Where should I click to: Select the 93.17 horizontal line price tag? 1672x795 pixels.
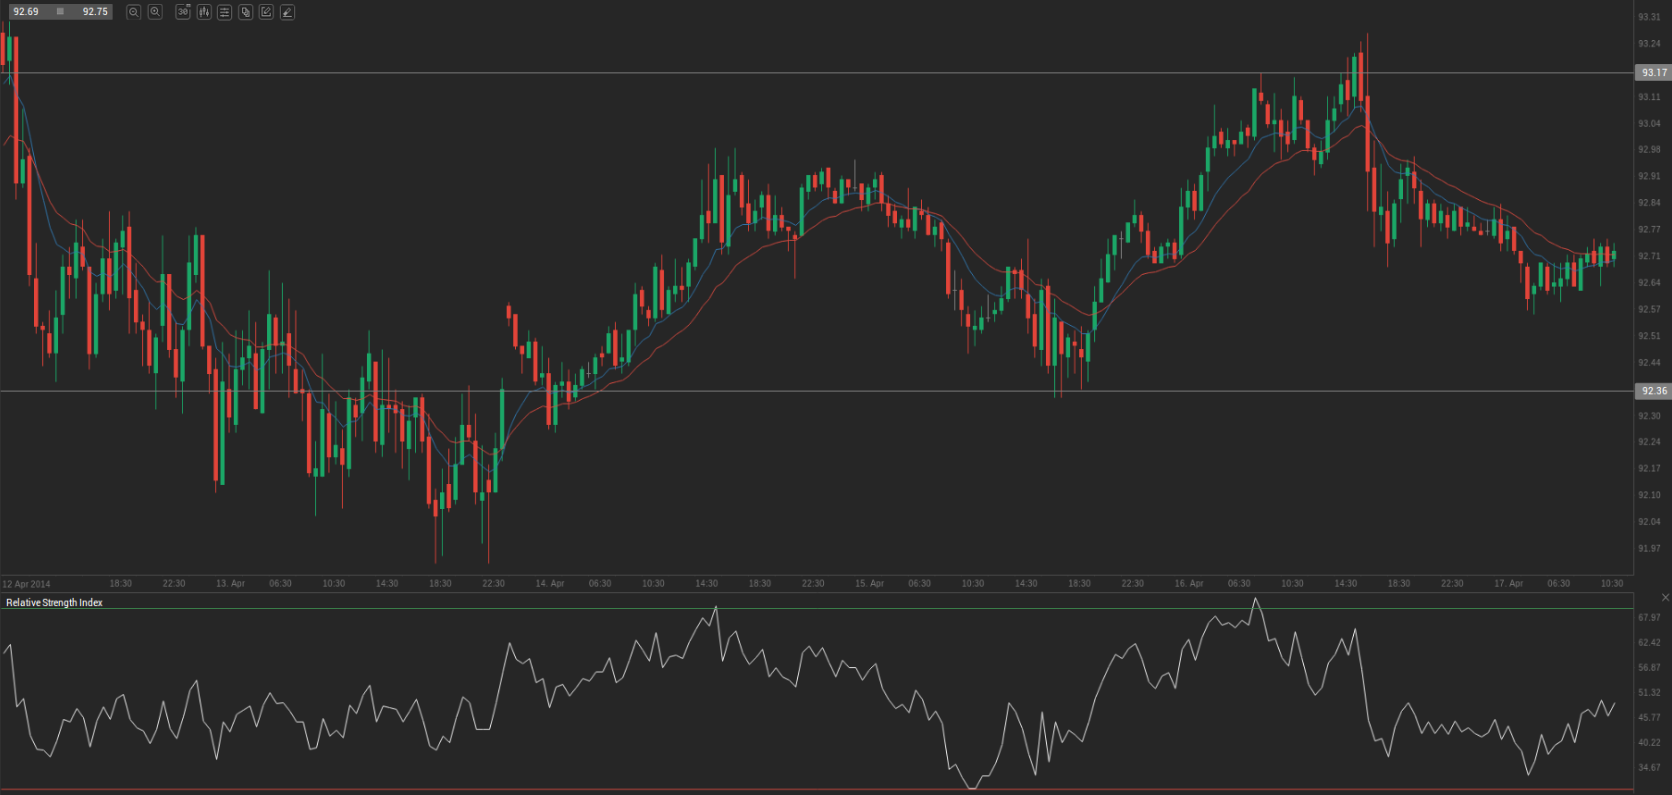tap(1653, 73)
